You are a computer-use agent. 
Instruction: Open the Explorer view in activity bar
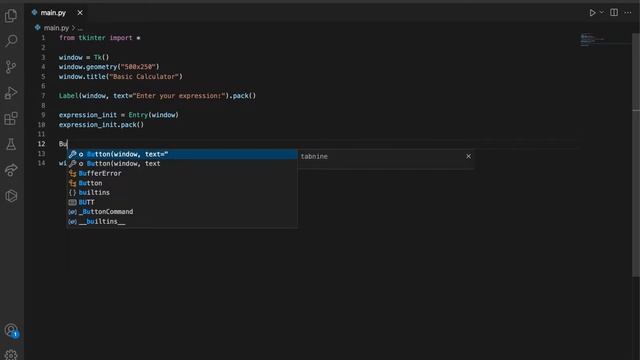11,16
